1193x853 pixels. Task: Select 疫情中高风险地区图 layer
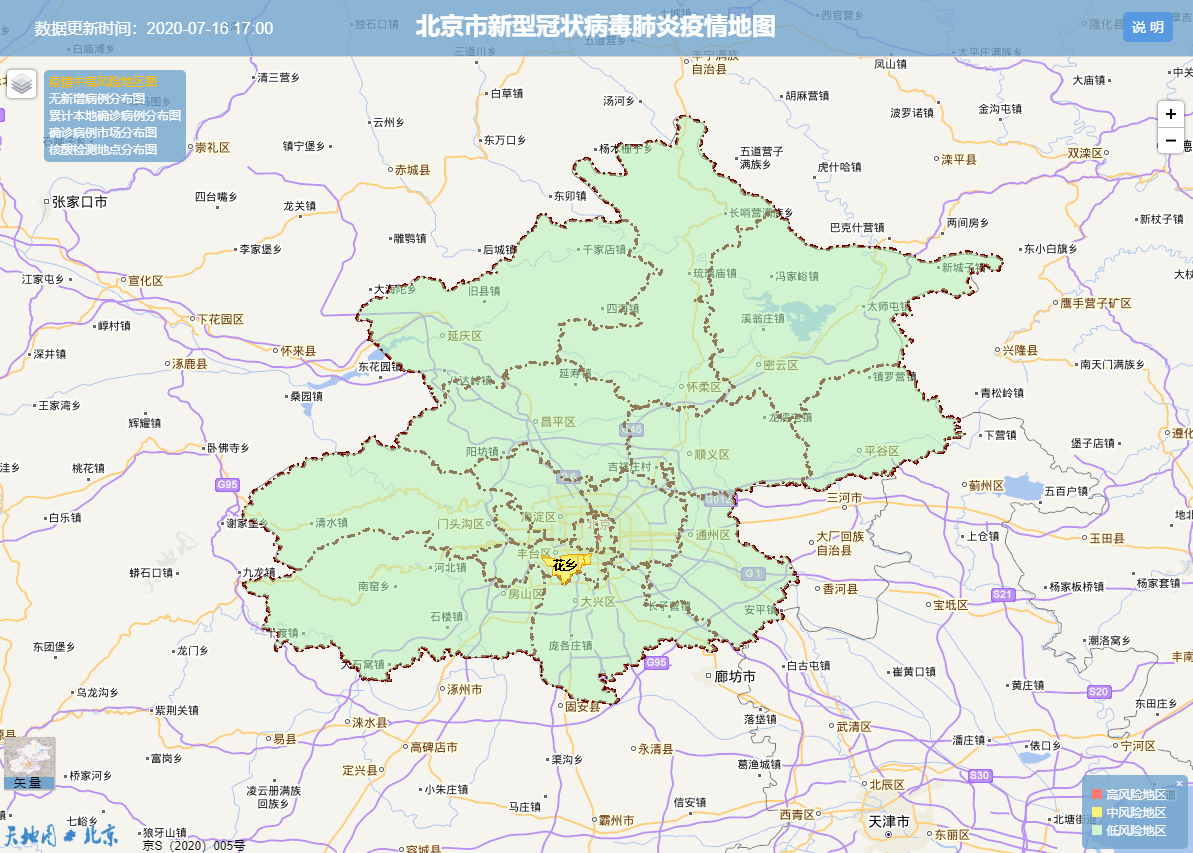pyautogui.click(x=103, y=81)
